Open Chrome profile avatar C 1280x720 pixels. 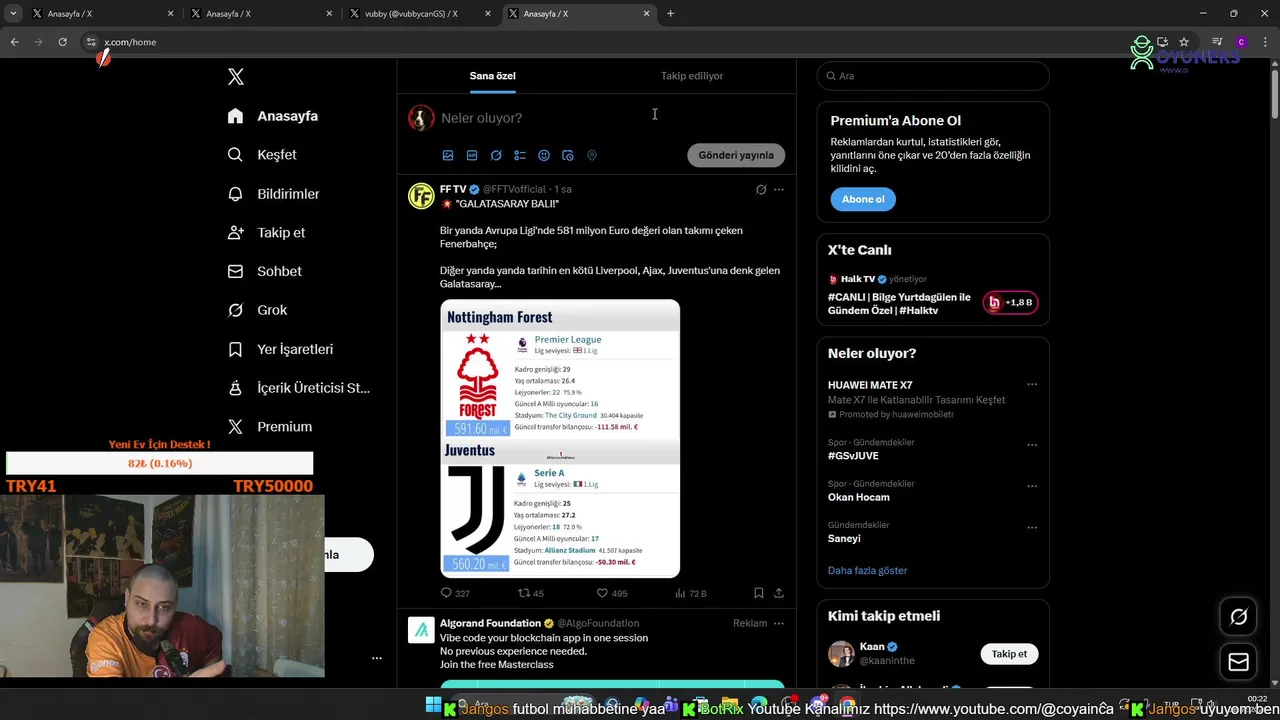(1241, 42)
